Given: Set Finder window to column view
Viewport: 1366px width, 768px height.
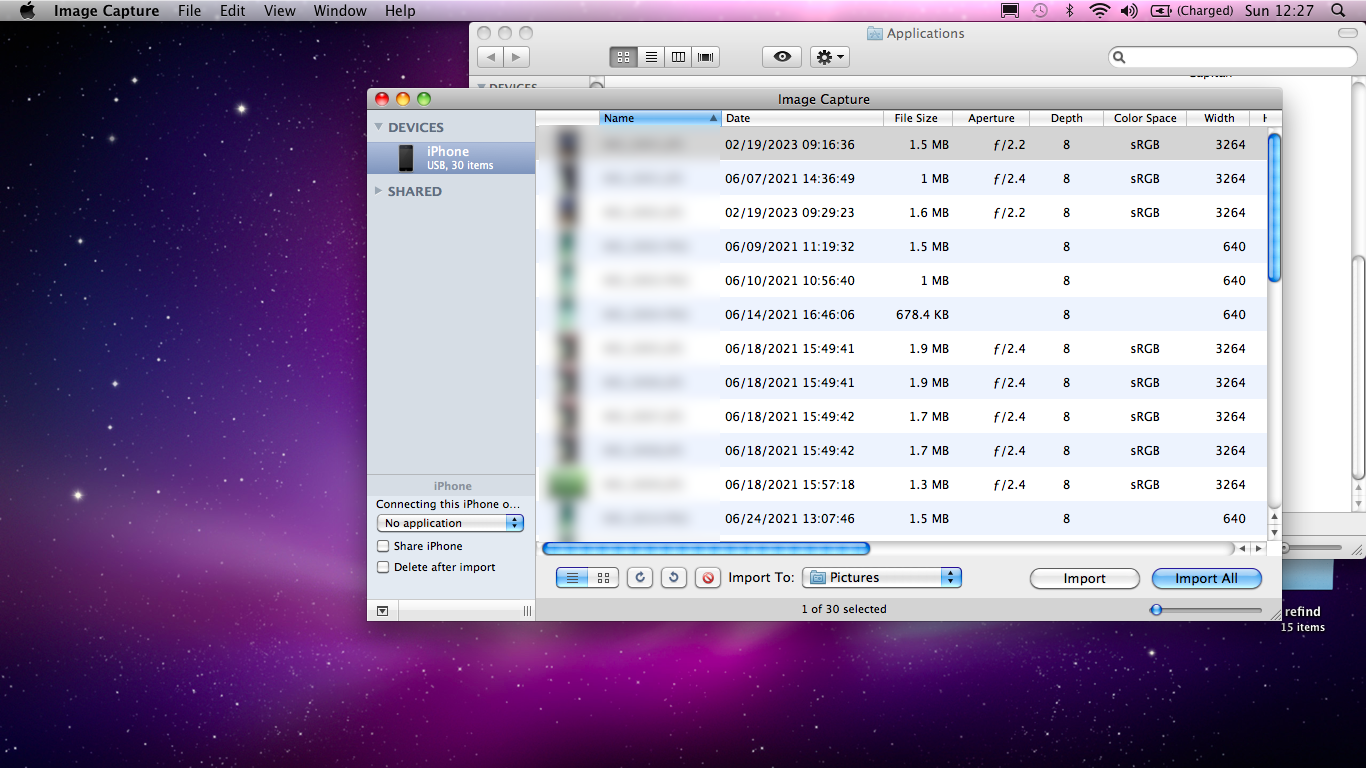Looking at the screenshot, I should tap(678, 57).
